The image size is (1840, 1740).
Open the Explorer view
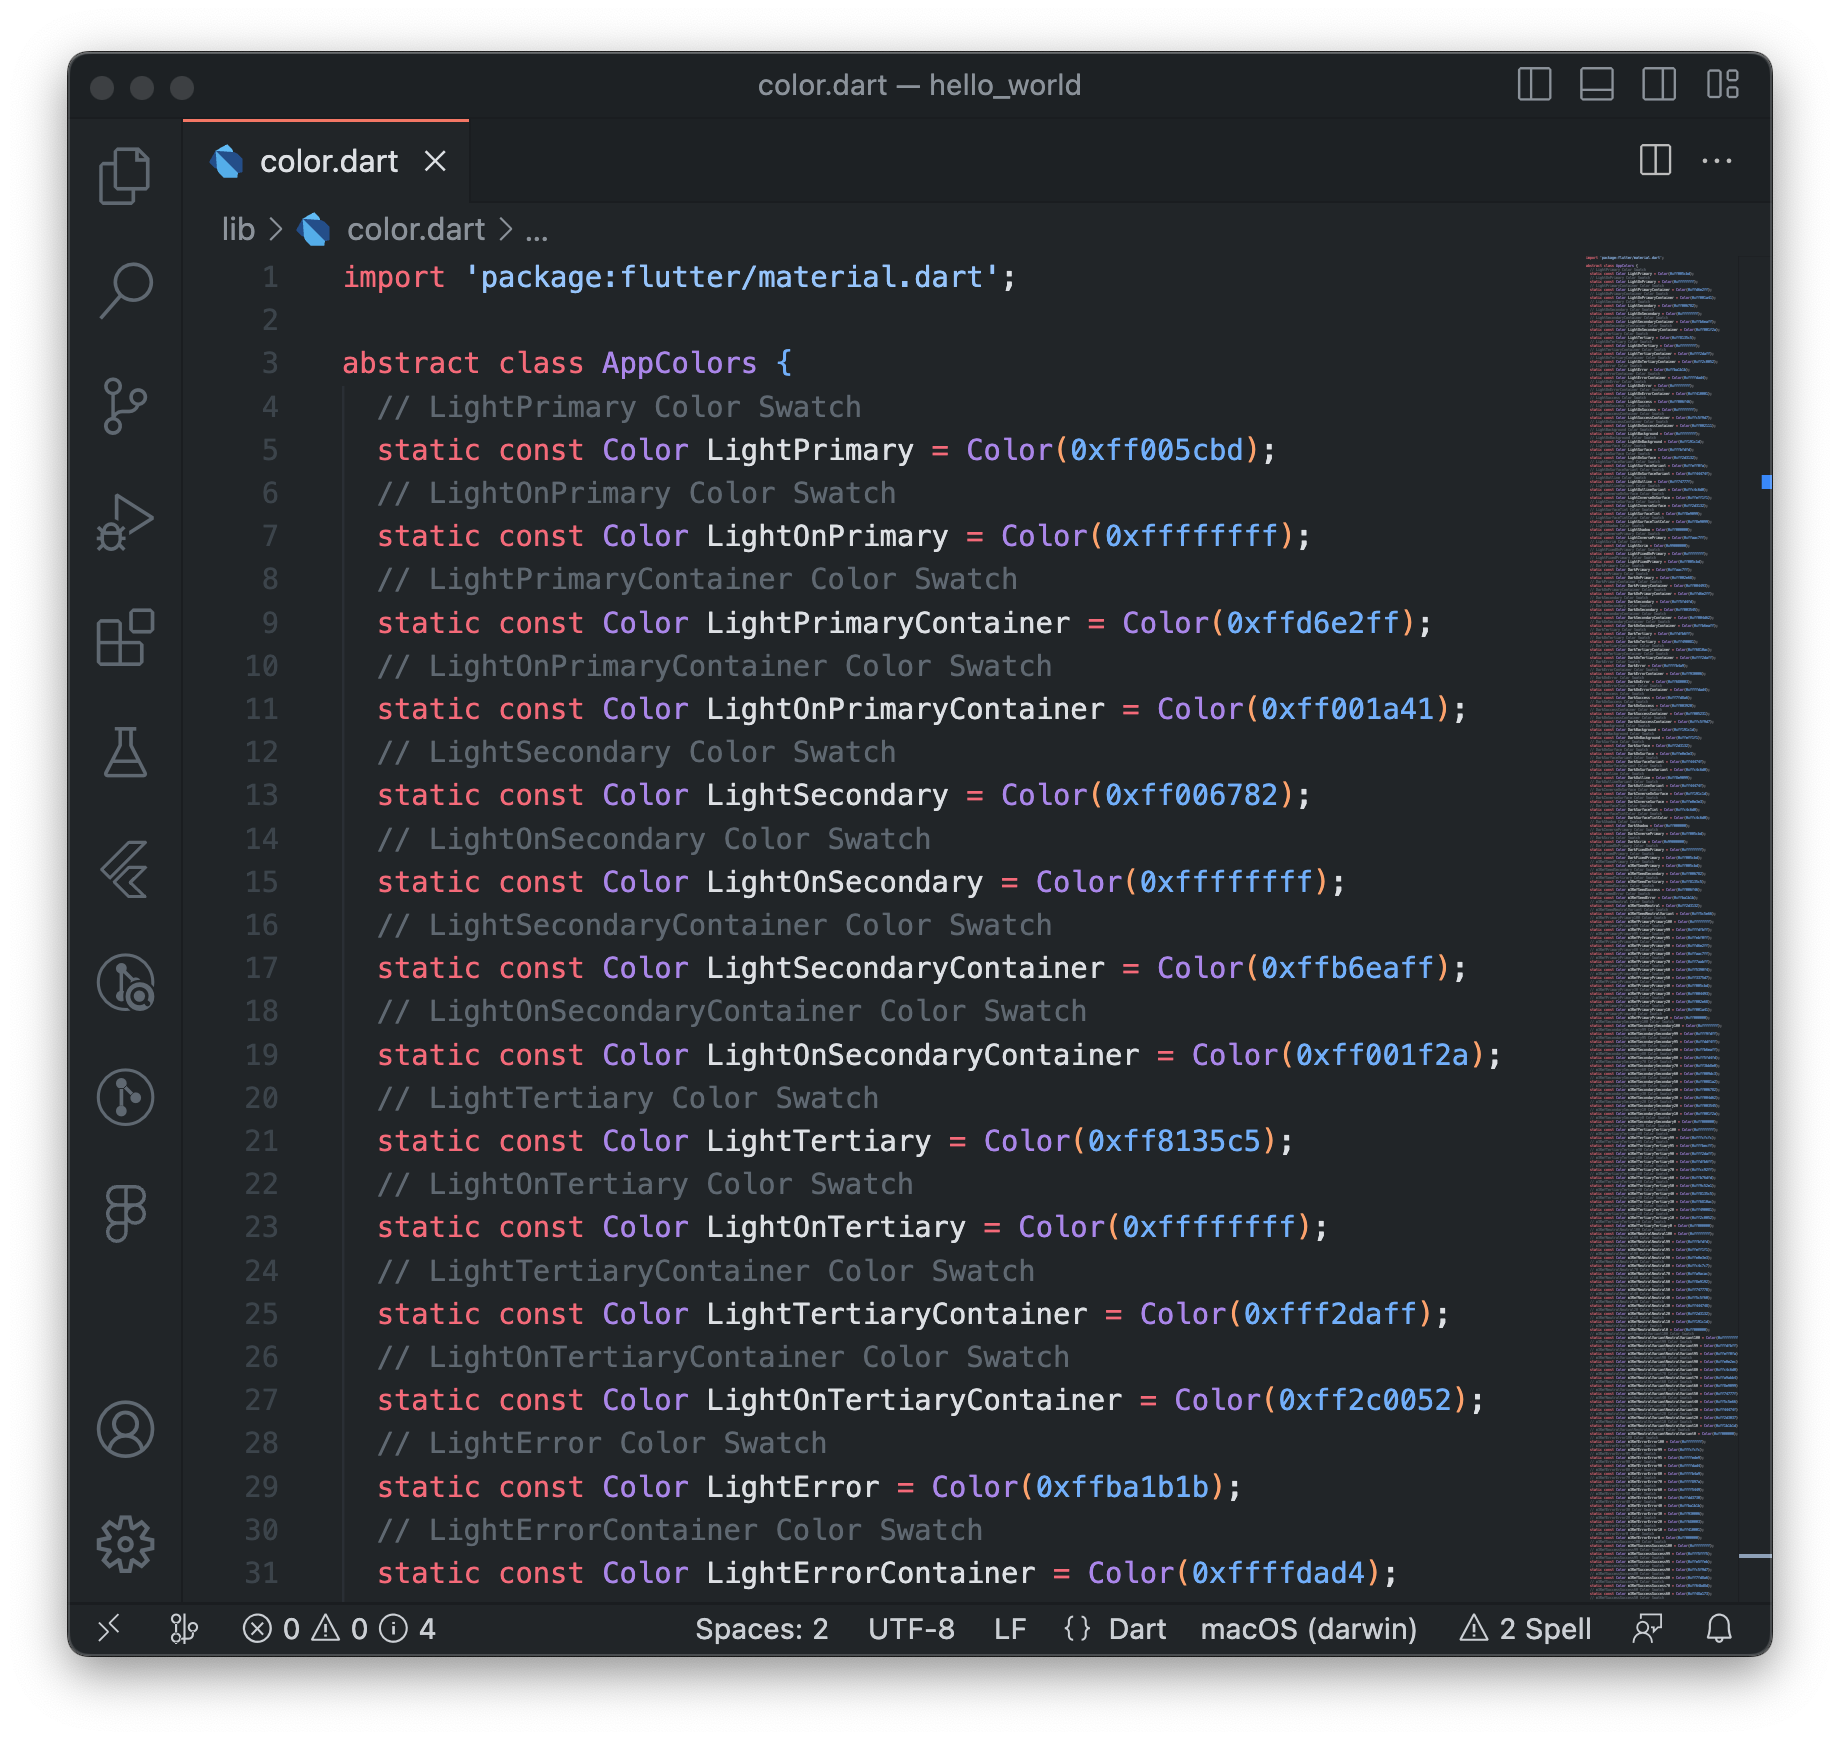pos(125,175)
